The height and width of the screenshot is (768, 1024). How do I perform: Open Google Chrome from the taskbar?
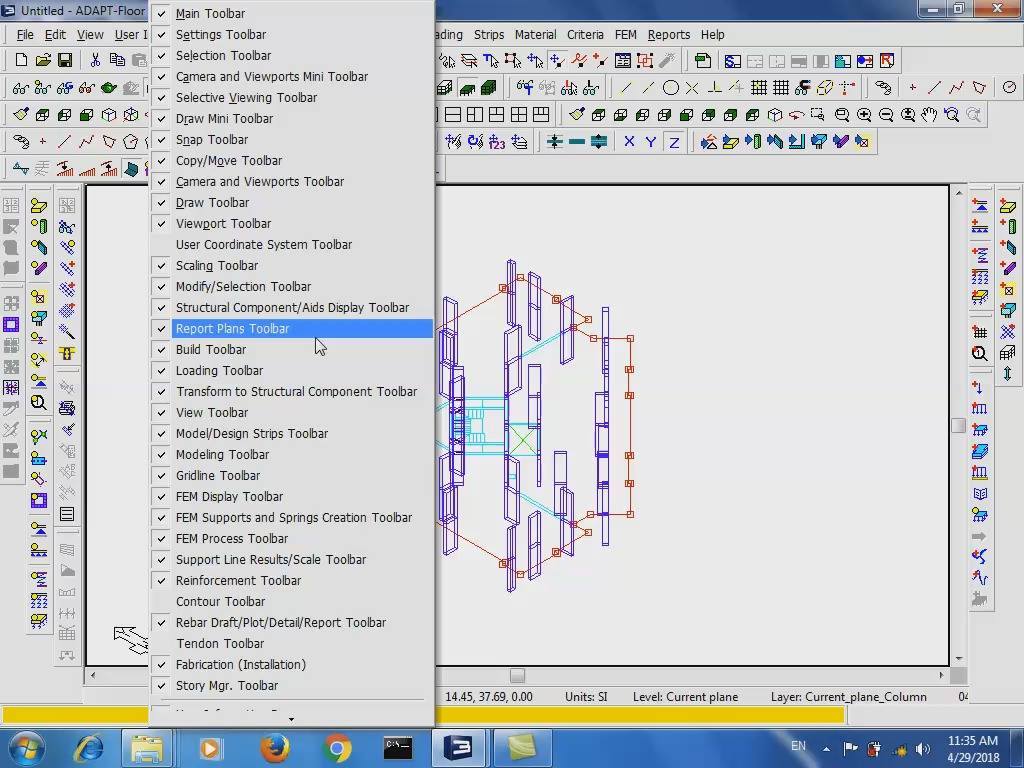point(336,748)
